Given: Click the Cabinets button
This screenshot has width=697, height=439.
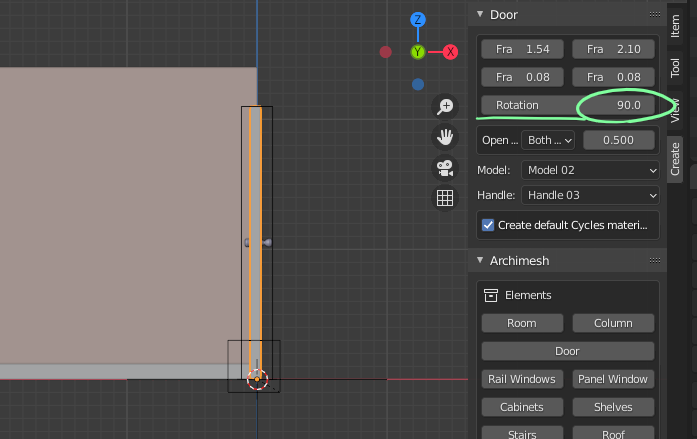Looking at the screenshot, I should pyautogui.click(x=522, y=407).
